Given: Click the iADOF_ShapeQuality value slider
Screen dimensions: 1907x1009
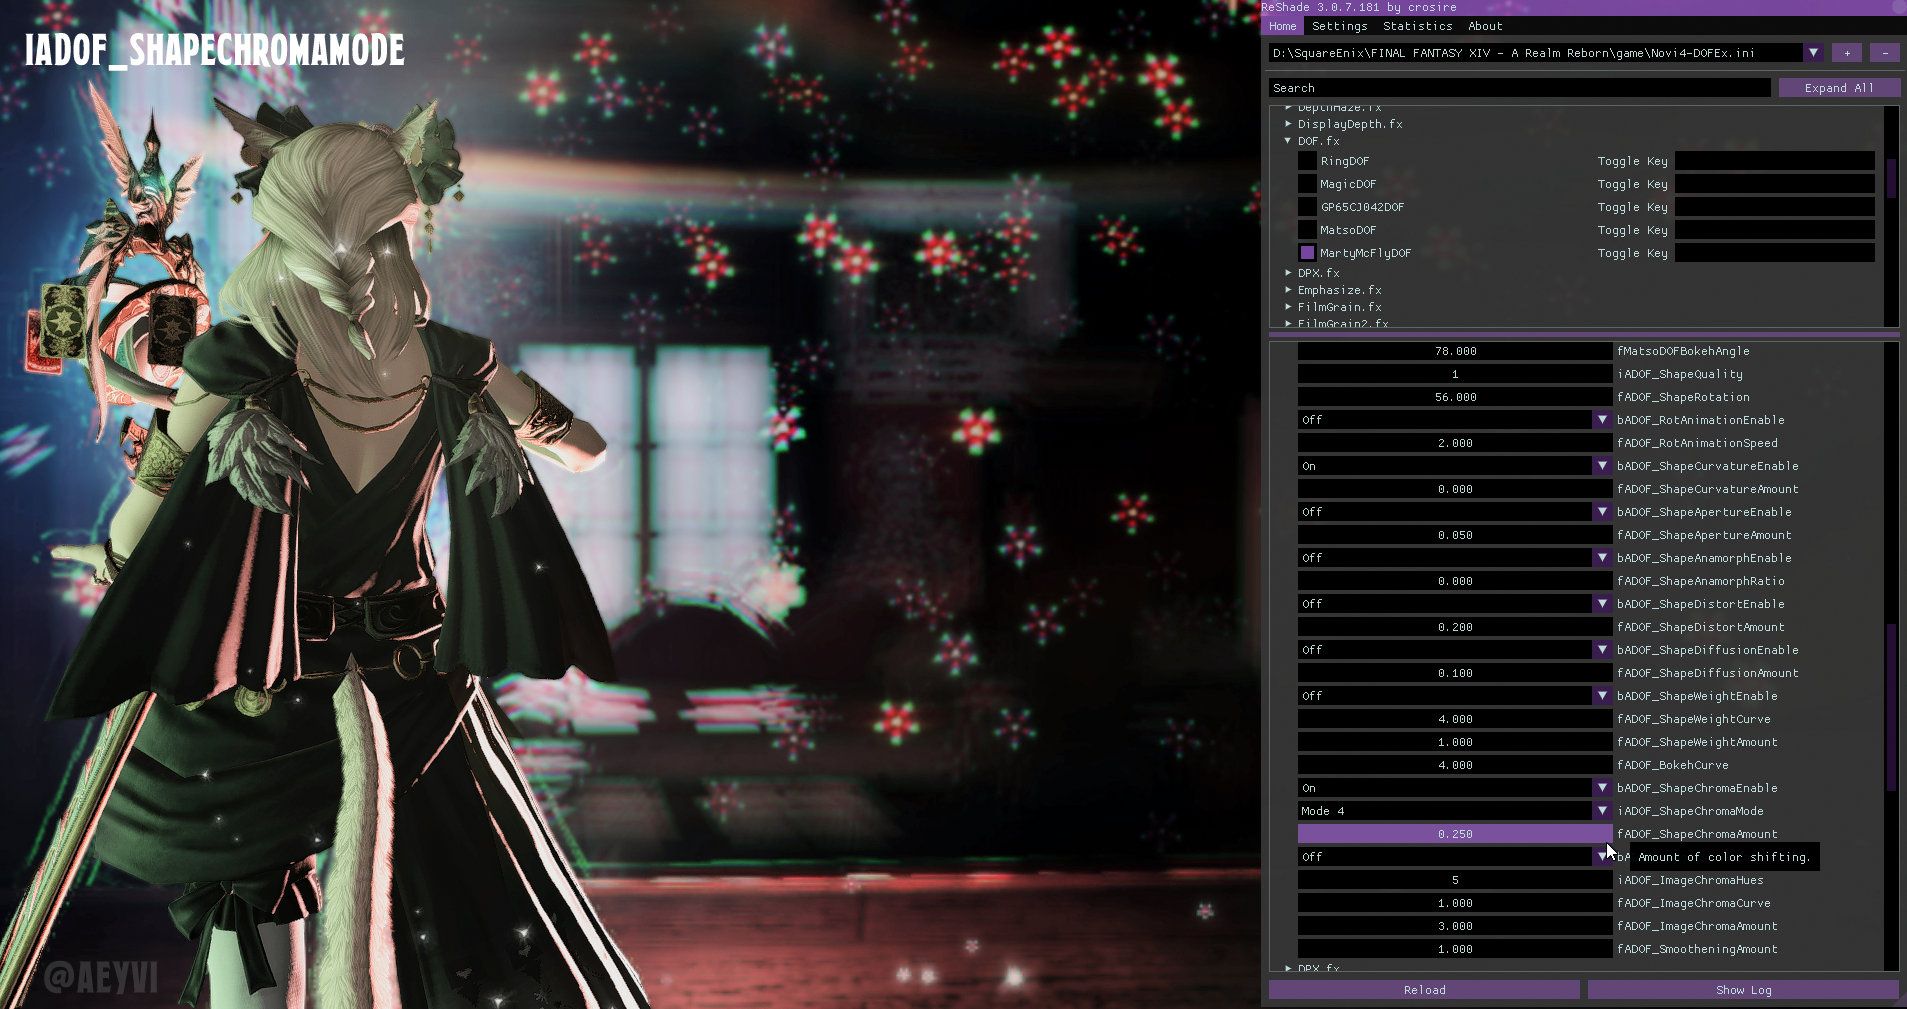Looking at the screenshot, I should point(1455,374).
